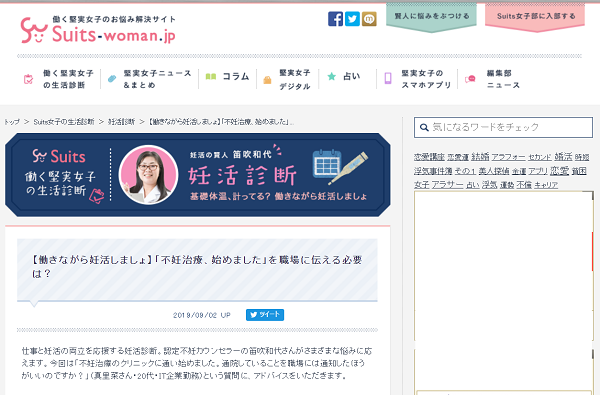Open the Facebook icon in header

[335, 19]
